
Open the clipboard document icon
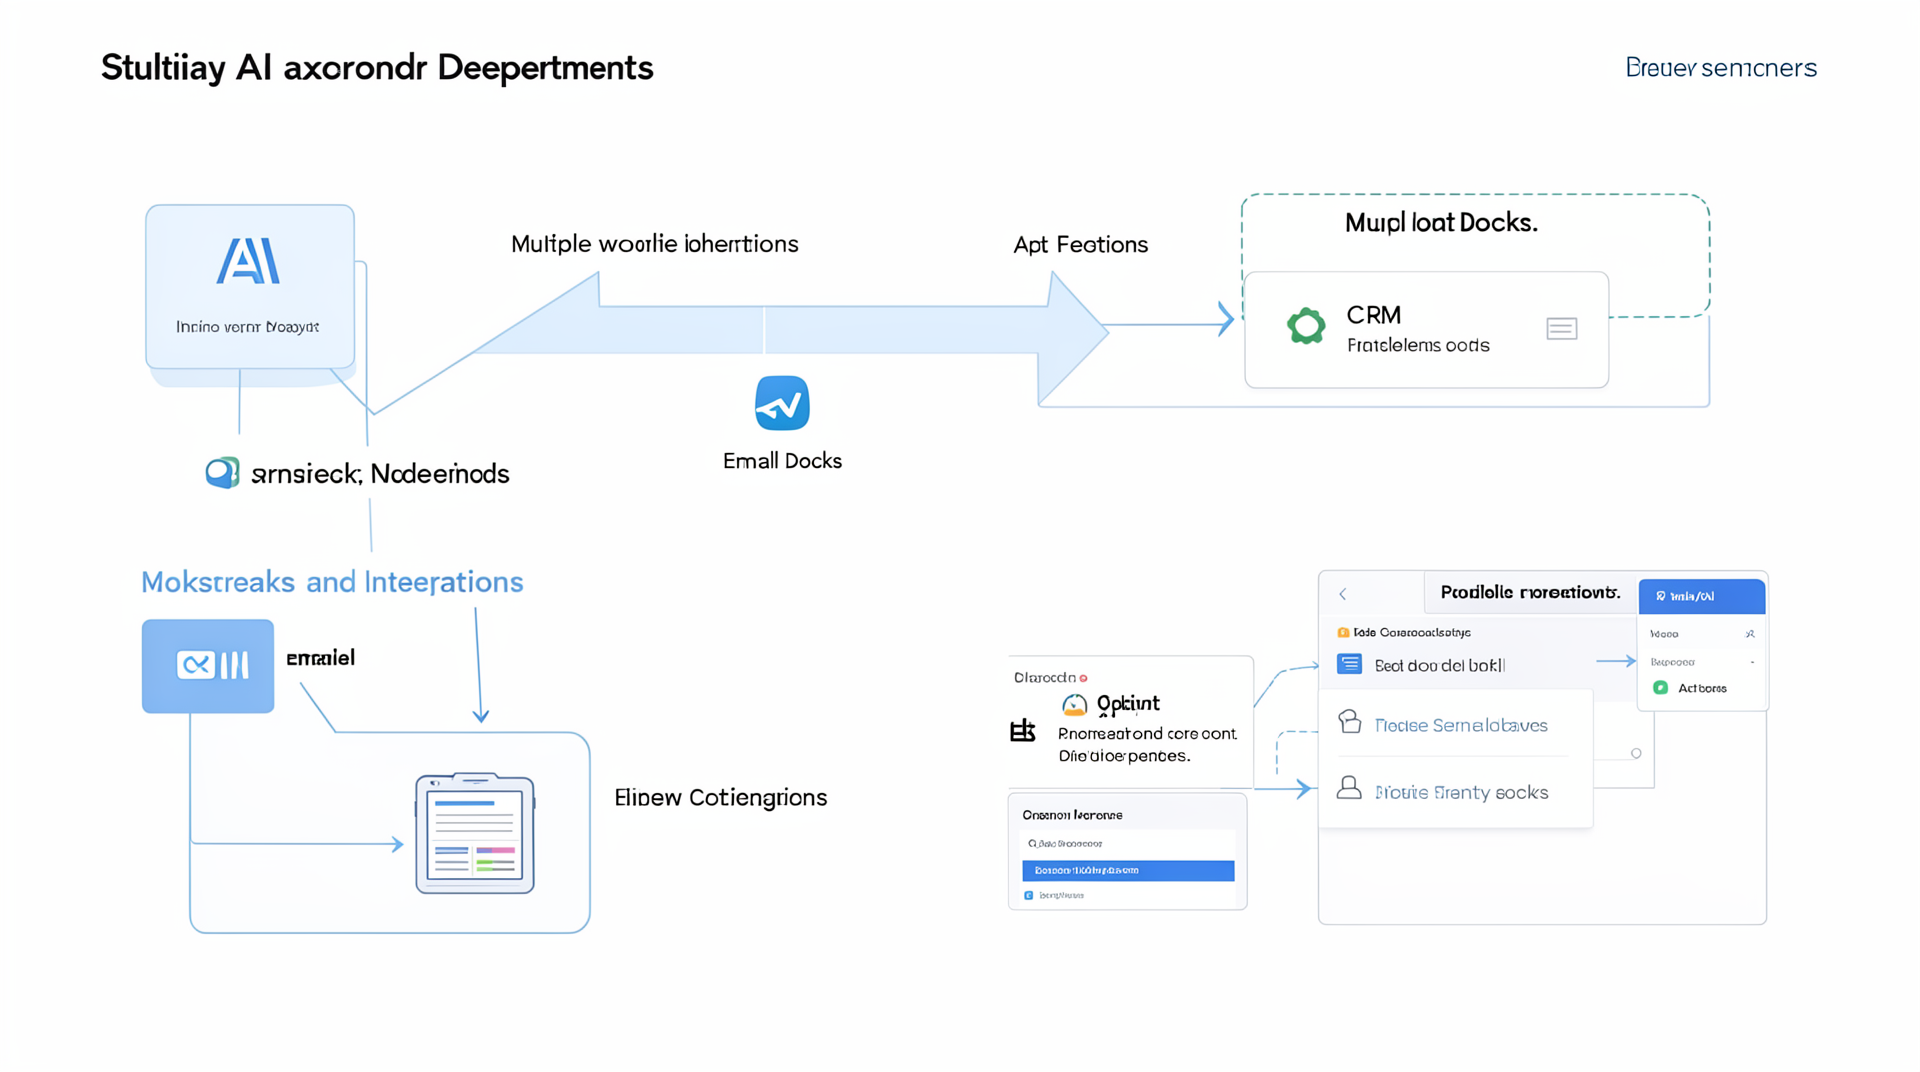(x=475, y=833)
